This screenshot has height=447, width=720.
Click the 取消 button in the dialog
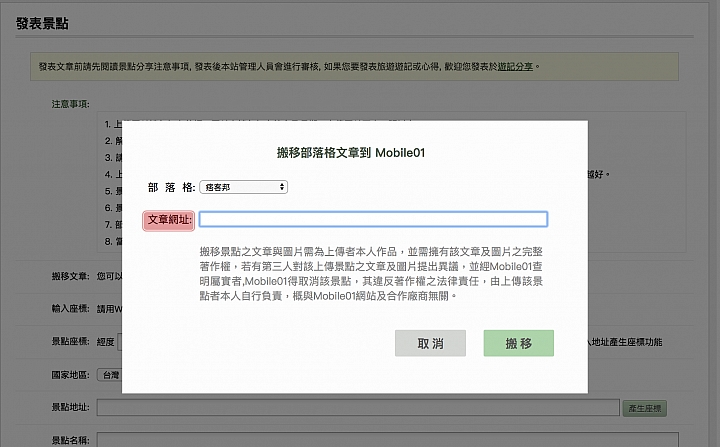tap(430, 343)
